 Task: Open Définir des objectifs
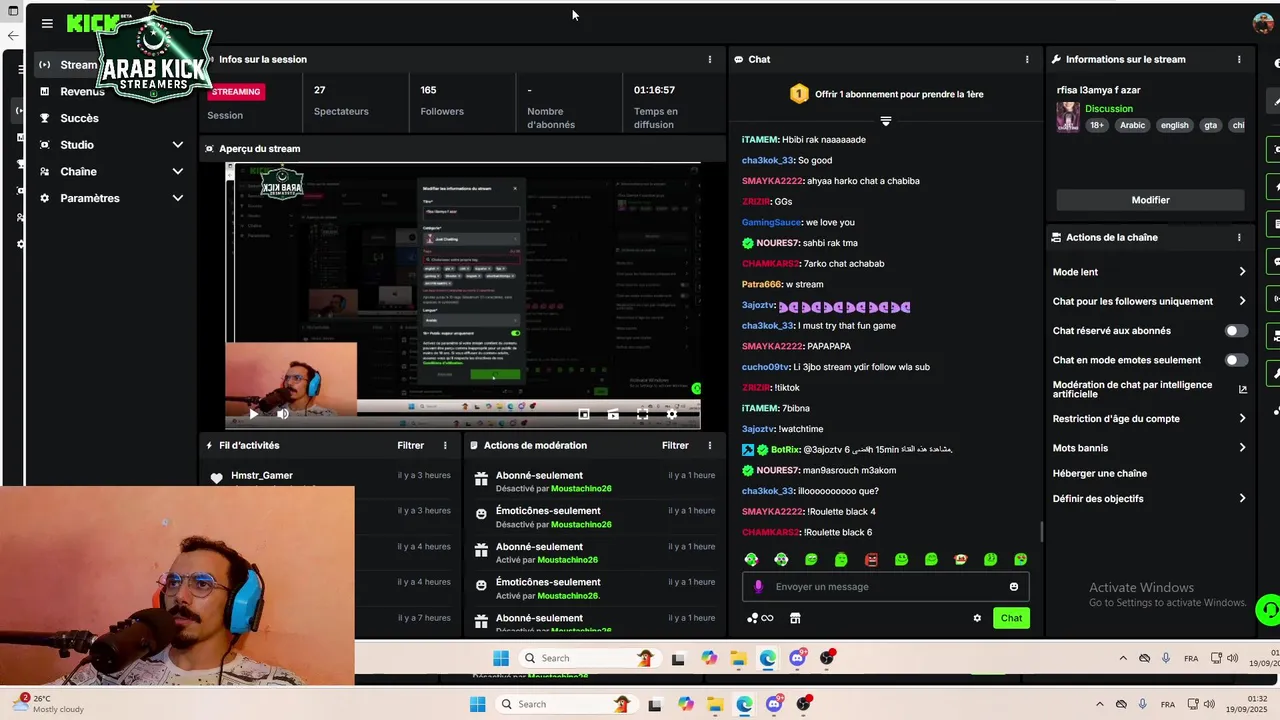(x=1150, y=499)
